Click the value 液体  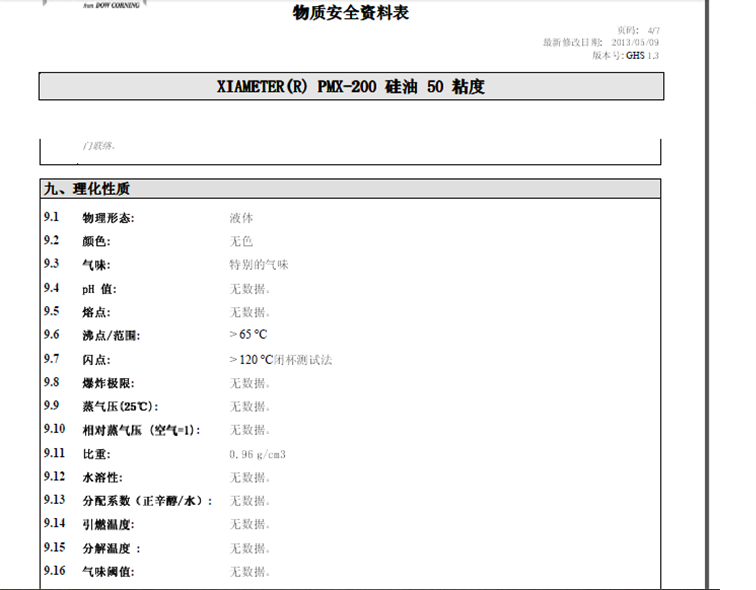241,218
